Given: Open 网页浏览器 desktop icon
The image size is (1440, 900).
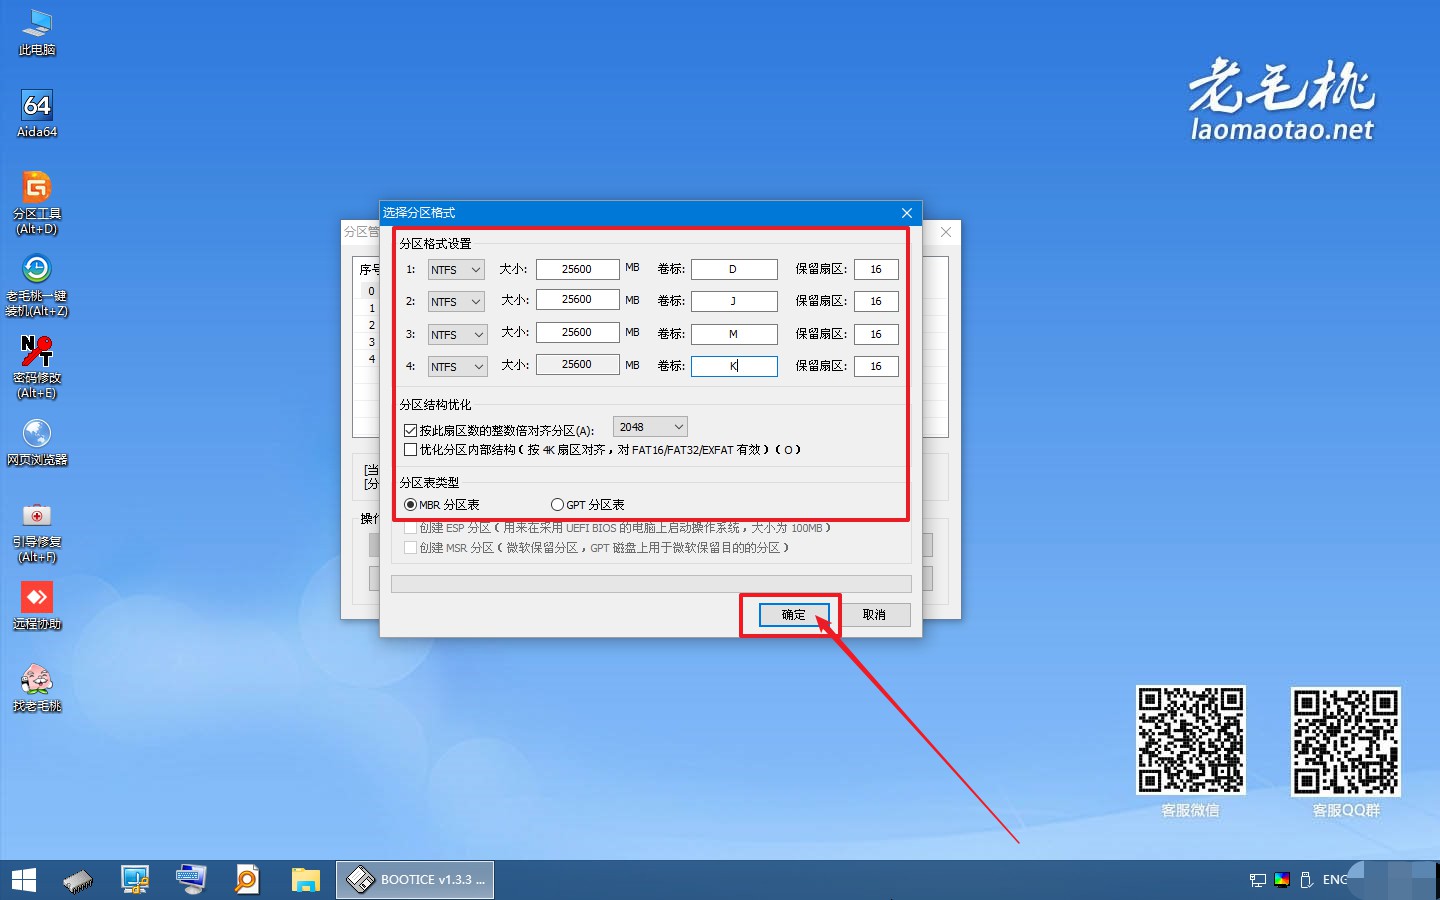Looking at the screenshot, I should (37, 442).
